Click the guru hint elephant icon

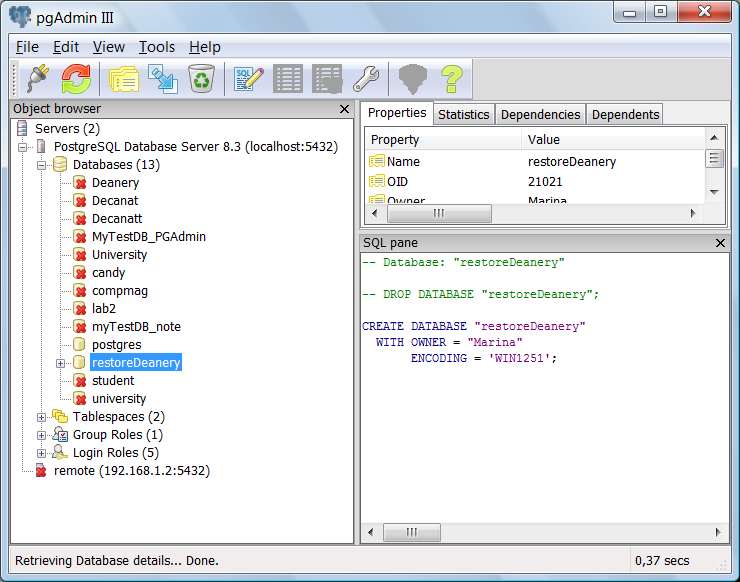click(x=413, y=79)
